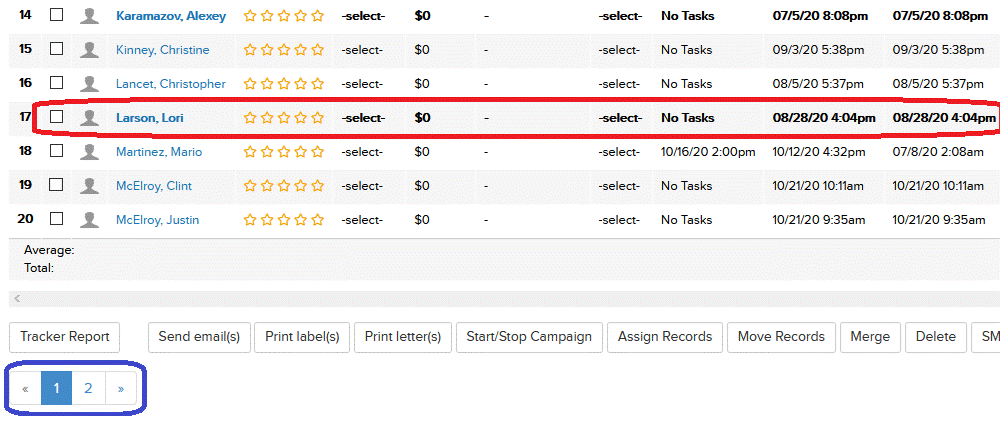Set fifth star rating for Martinez, Mario
Viewport: 1000px width, 430px height.
[x=317, y=152]
